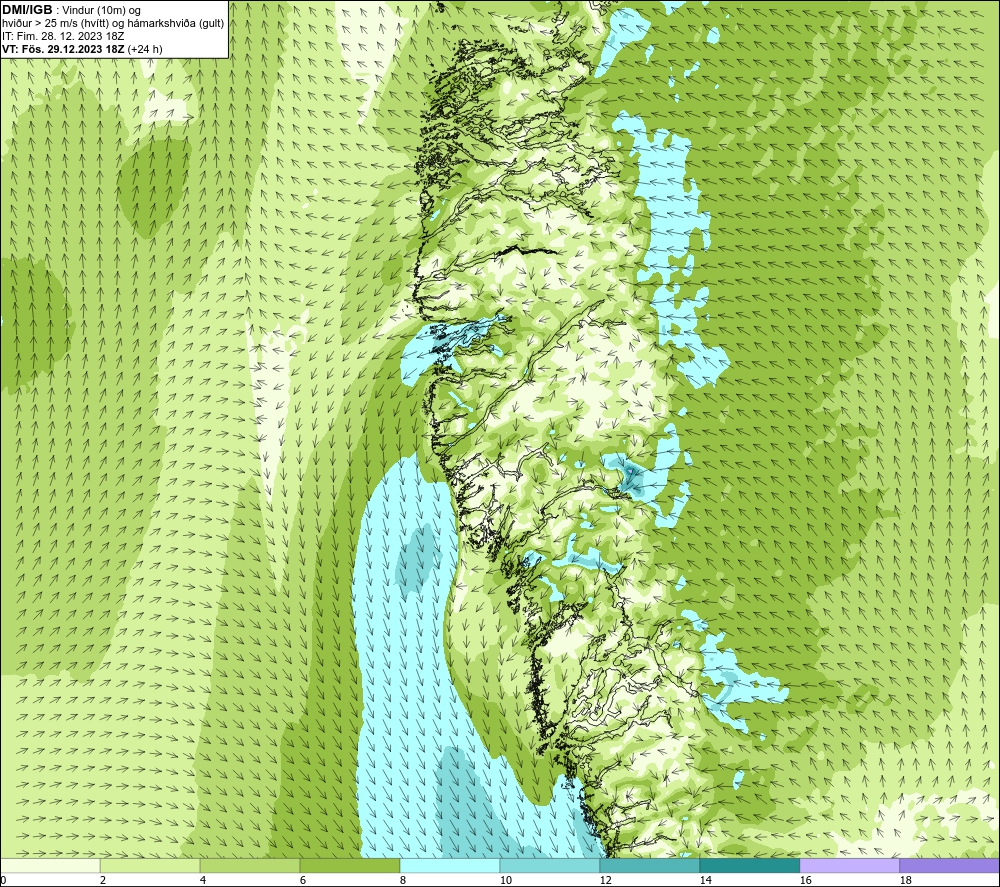The image size is (1000, 887).
Task: Click the 16–18 m/s light purple legend swatch
Action: (x=849, y=865)
